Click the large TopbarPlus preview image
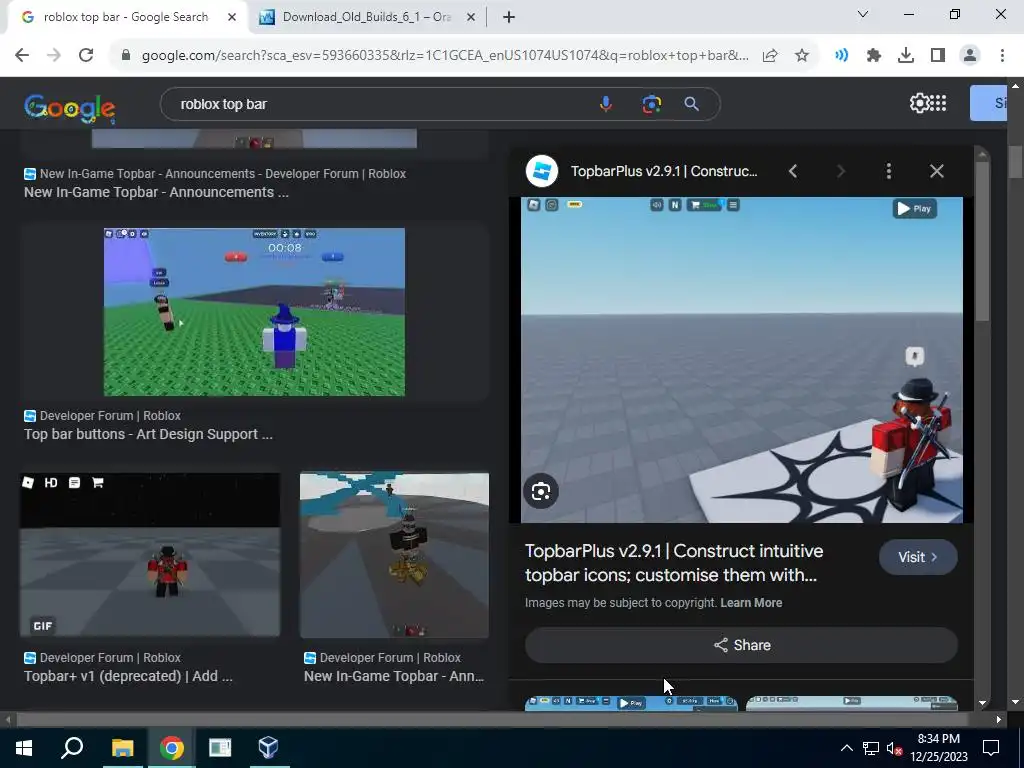The height and width of the screenshot is (768, 1024). [x=741, y=360]
